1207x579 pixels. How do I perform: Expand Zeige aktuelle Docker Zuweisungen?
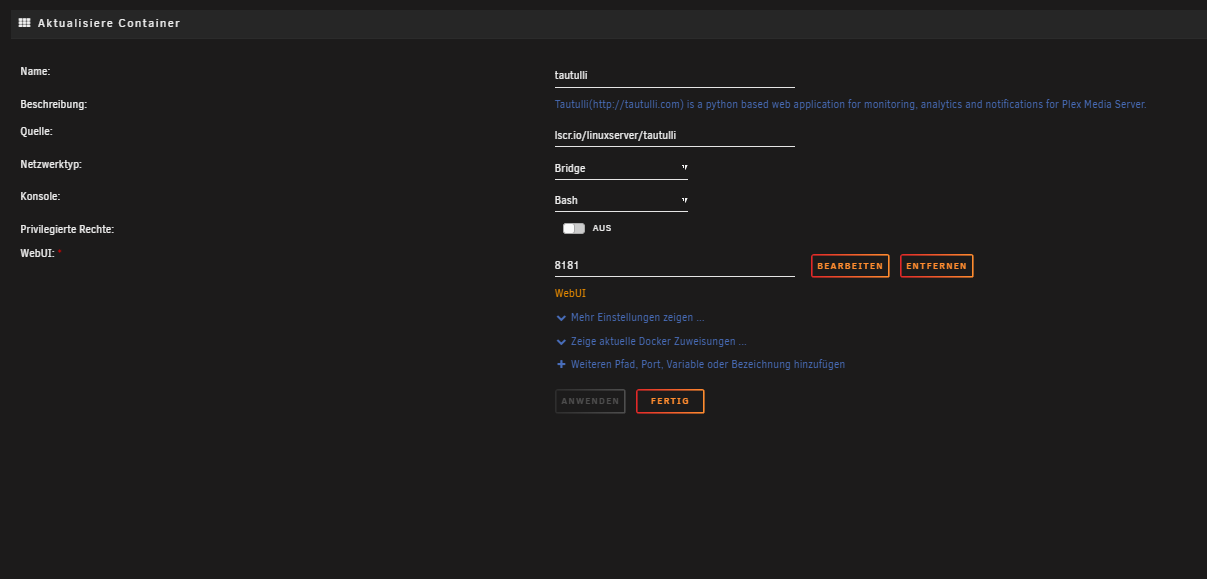tap(659, 342)
